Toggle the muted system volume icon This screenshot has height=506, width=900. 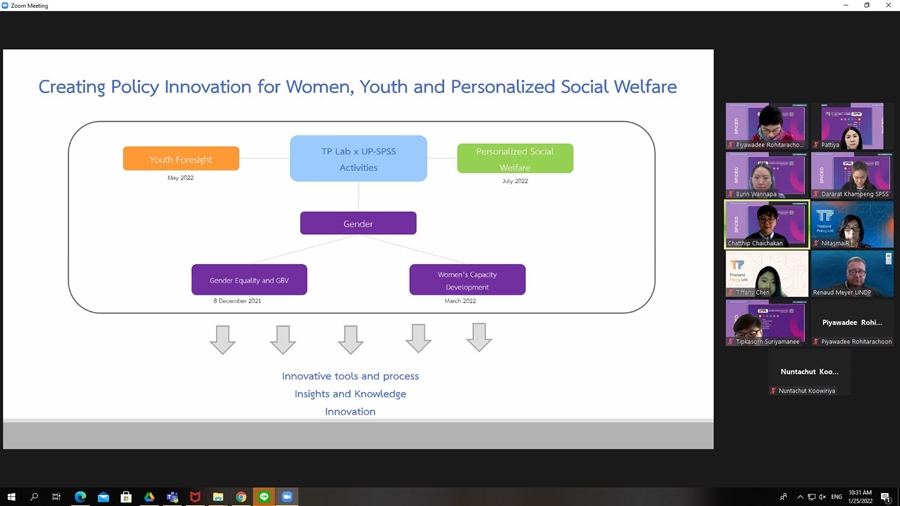point(822,497)
